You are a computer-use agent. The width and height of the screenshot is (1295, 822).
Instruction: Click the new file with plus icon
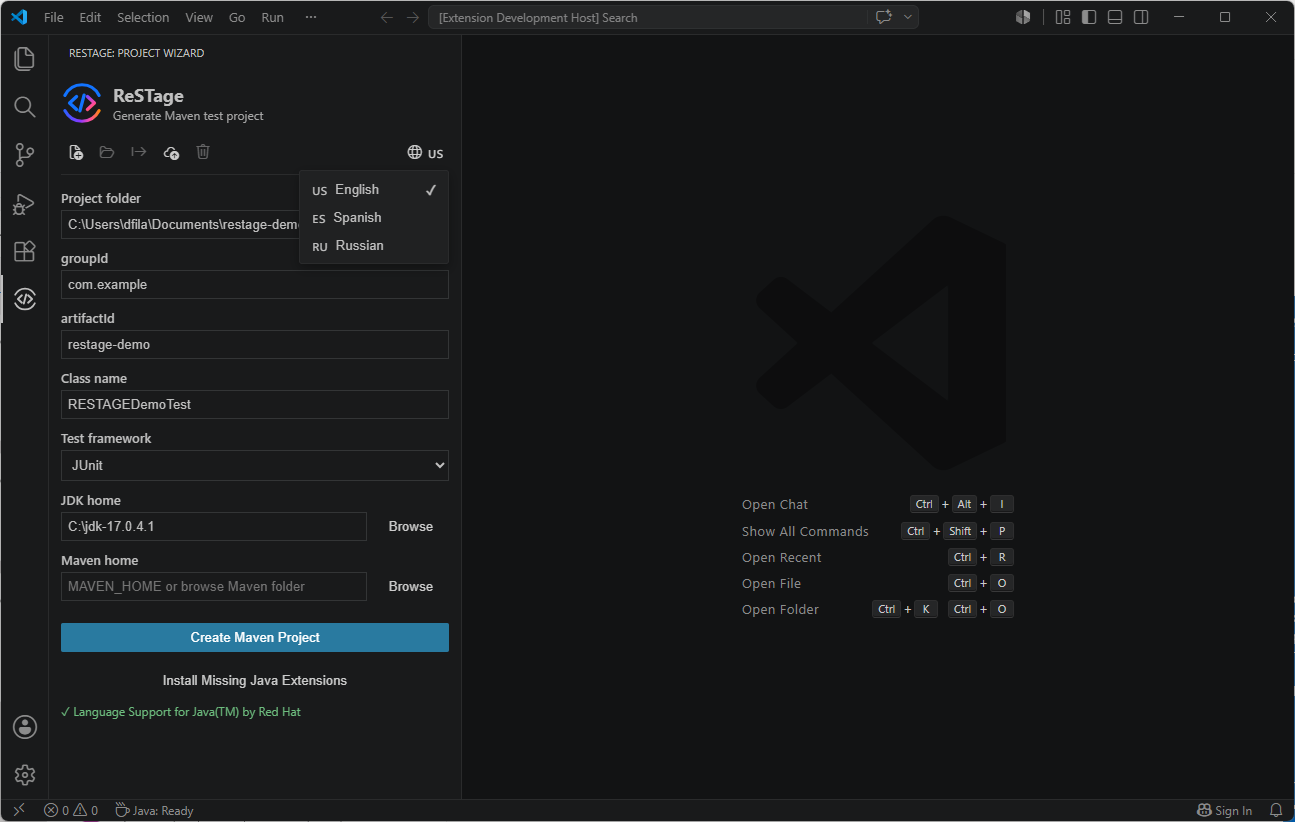click(76, 152)
